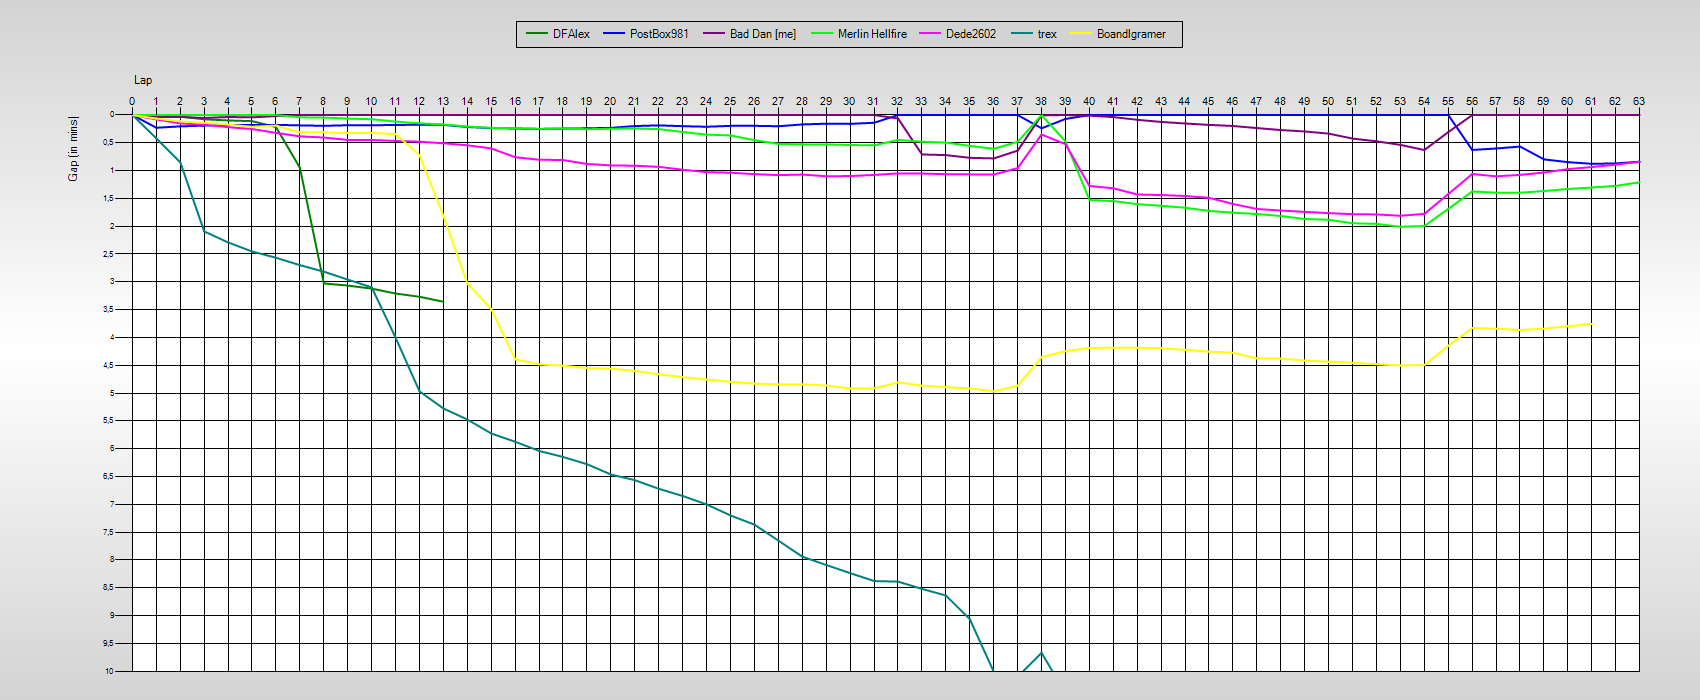Click the Dede2602 legend label
Image resolution: width=1700 pixels, height=700 pixels.
(x=971, y=34)
